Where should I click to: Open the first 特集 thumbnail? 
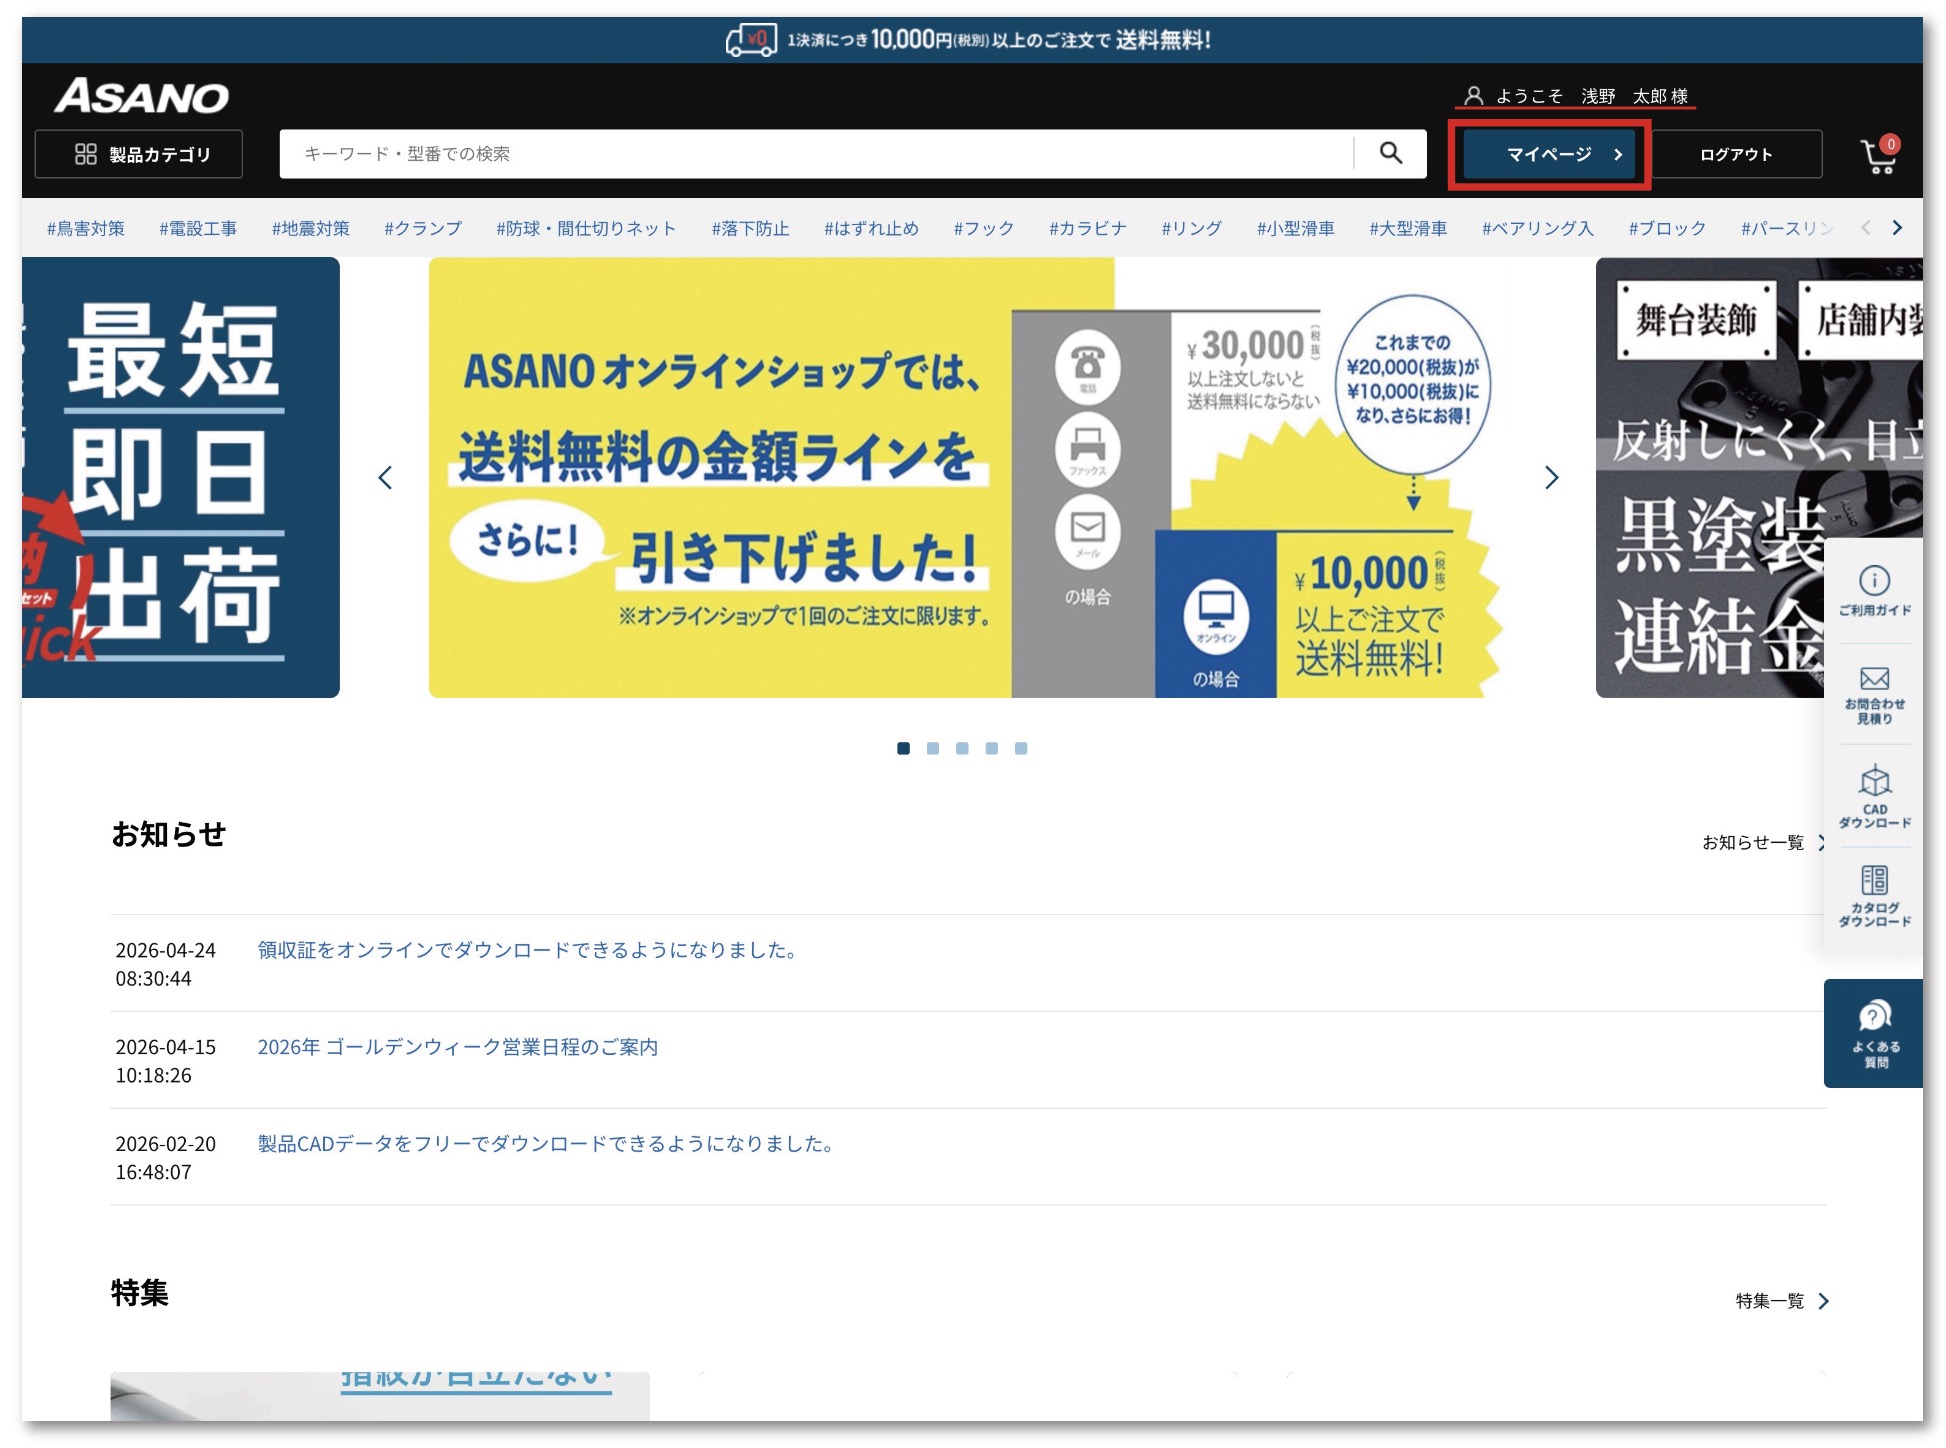(x=380, y=1396)
